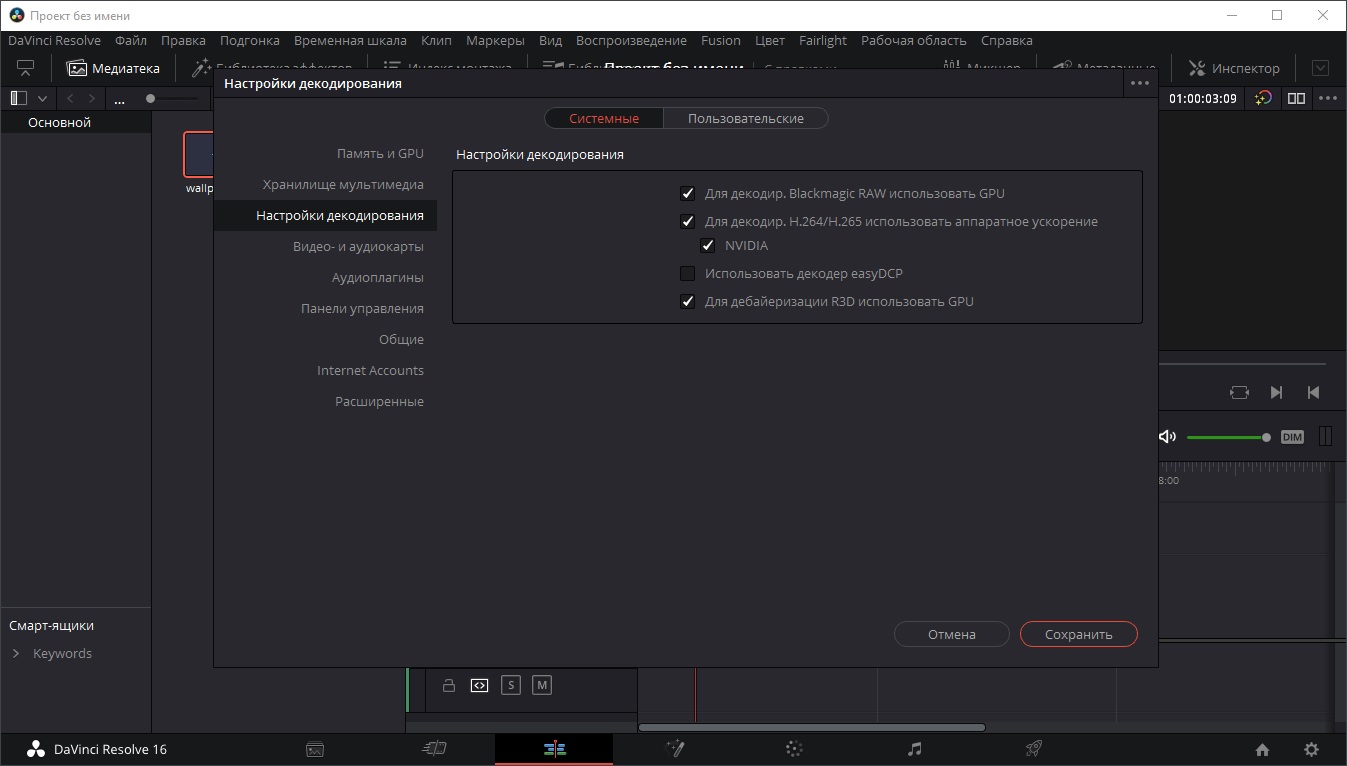
Task: Click the green volume slider
Action: click(1225, 437)
